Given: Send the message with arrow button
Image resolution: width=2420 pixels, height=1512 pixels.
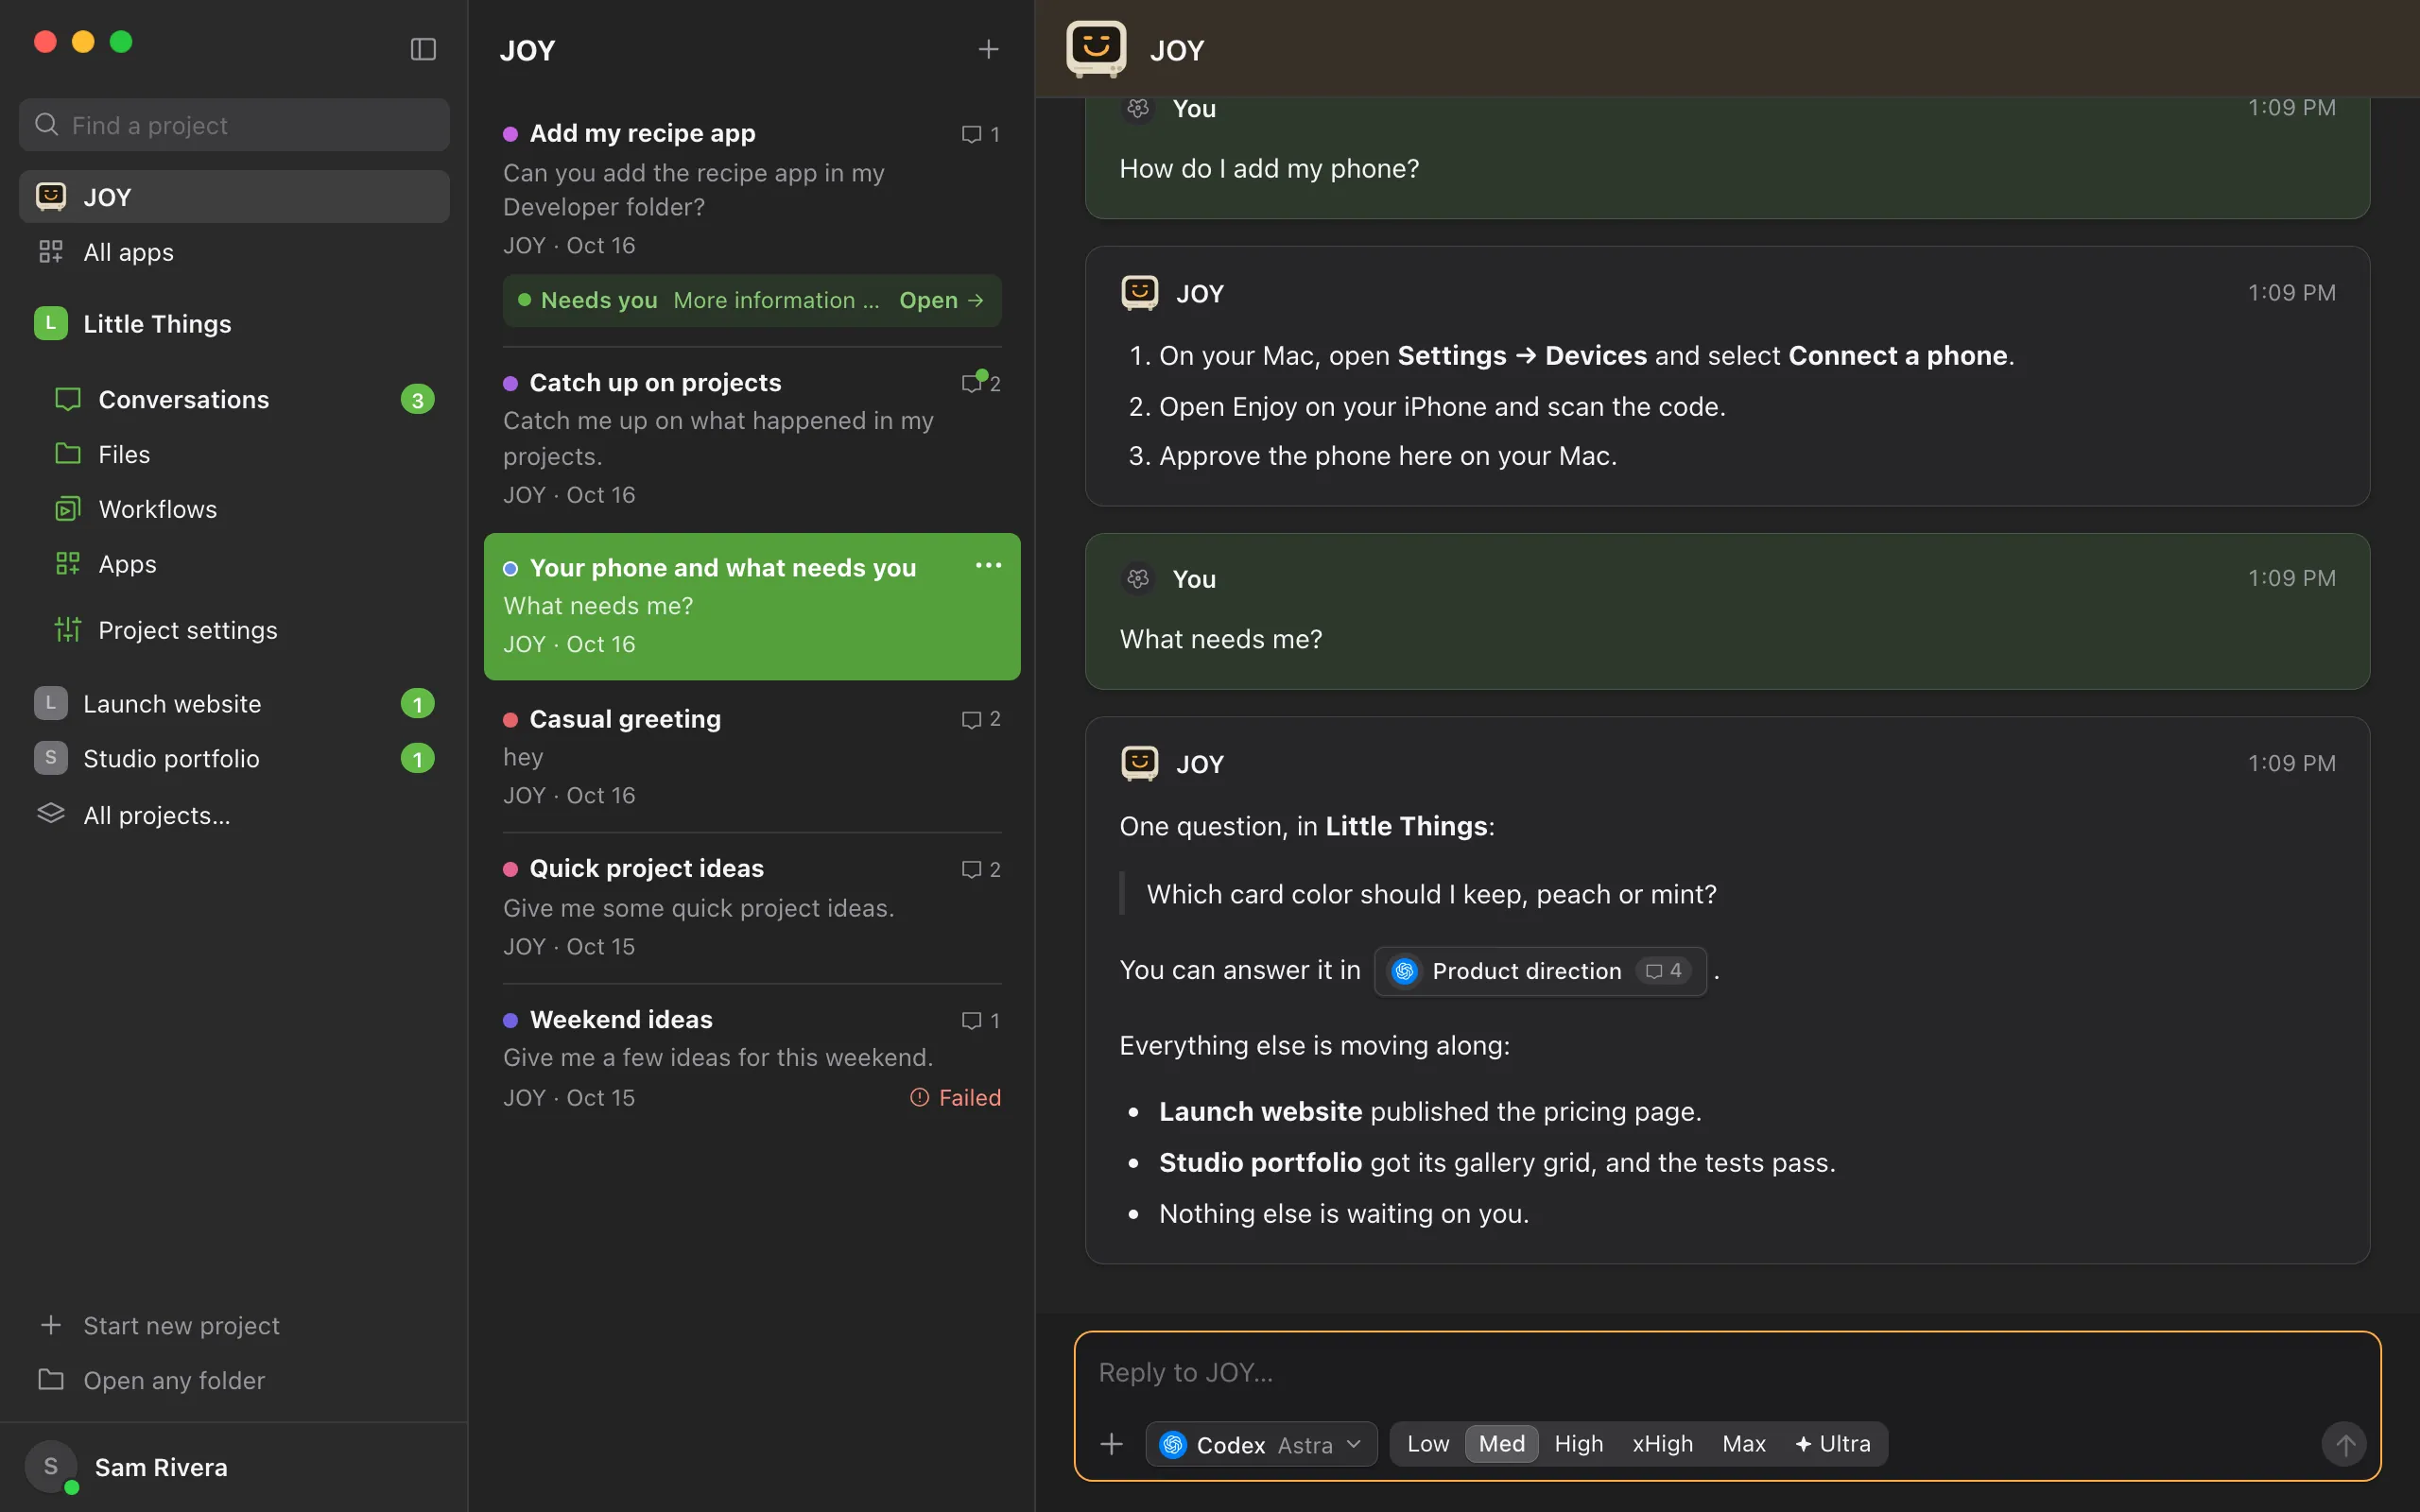Looking at the screenshot, I should (x=2344, y=1444).
